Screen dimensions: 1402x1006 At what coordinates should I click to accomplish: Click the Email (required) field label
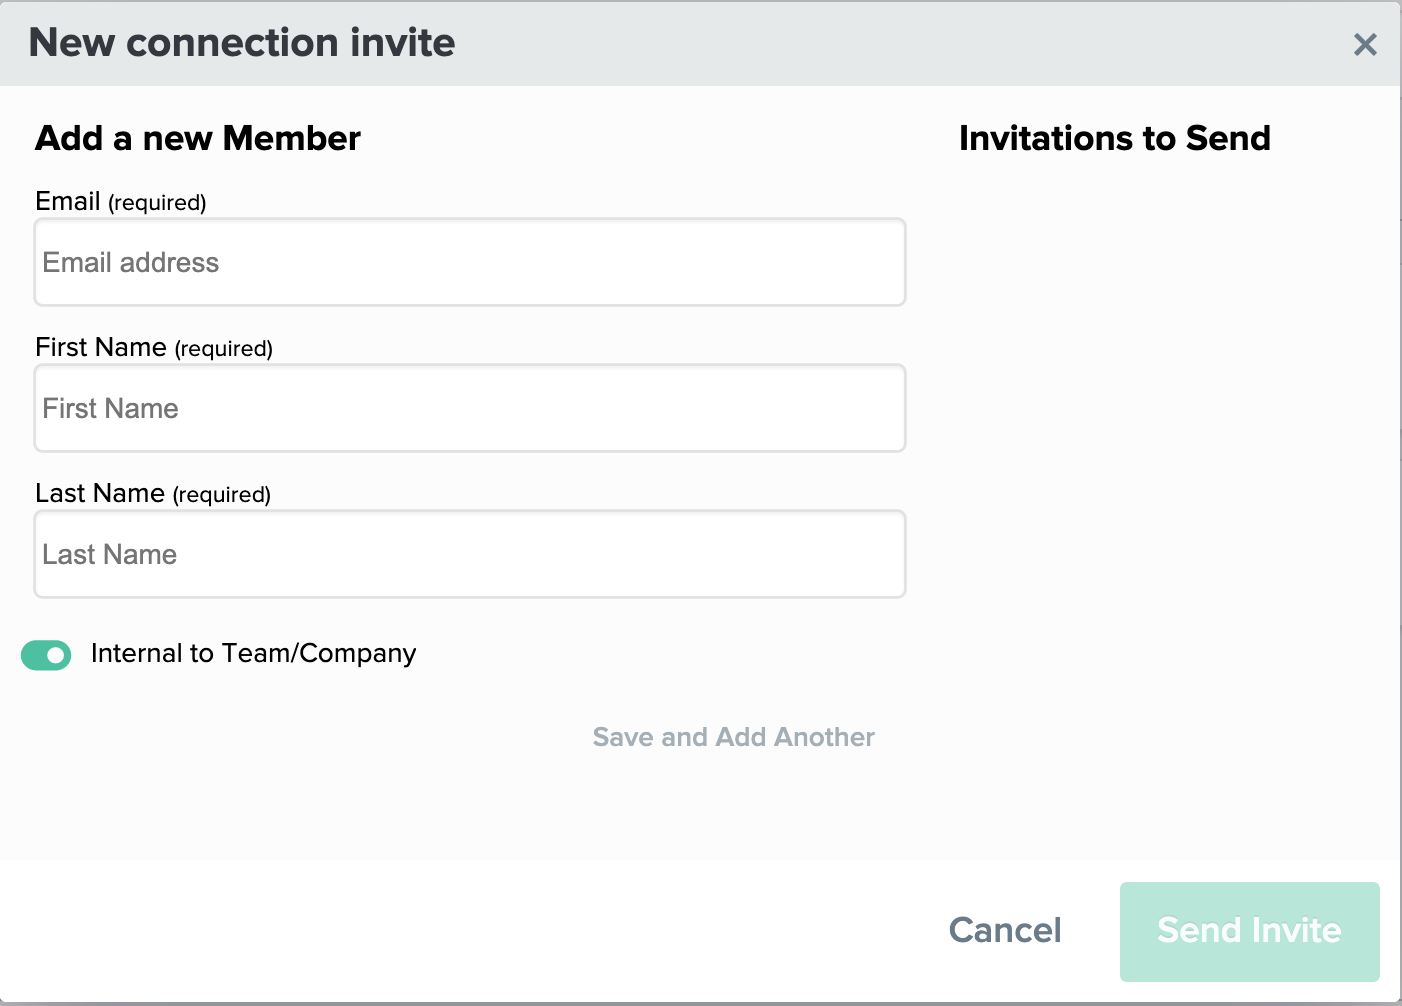(121, 201)
